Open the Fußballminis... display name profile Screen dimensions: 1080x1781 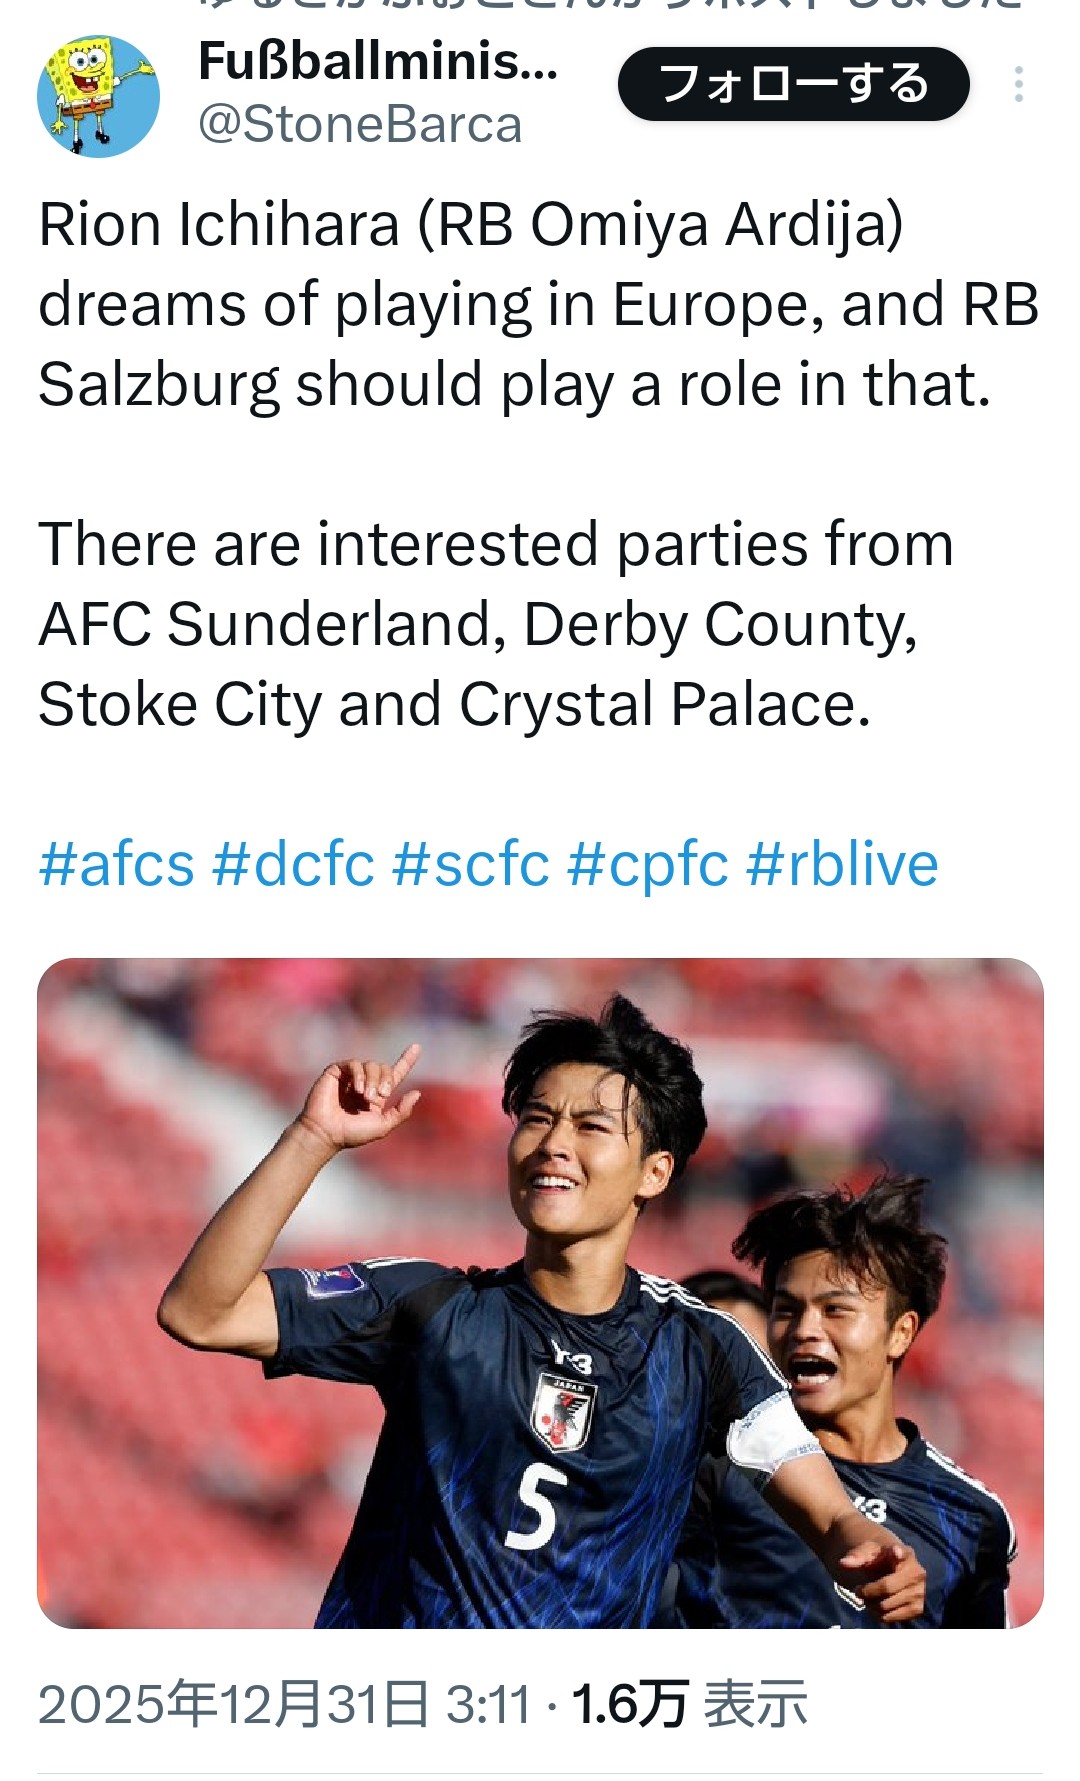377,62
